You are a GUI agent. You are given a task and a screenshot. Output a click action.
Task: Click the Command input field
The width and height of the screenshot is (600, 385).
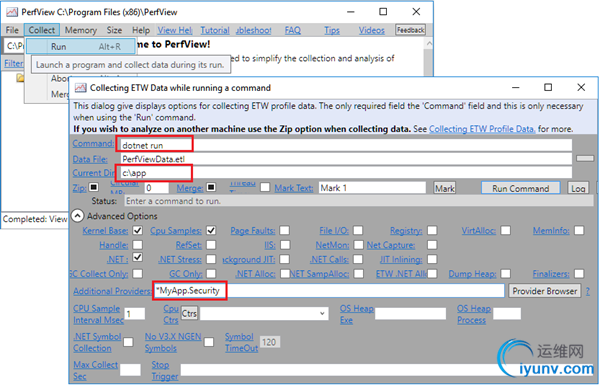(x=346, y=145)
